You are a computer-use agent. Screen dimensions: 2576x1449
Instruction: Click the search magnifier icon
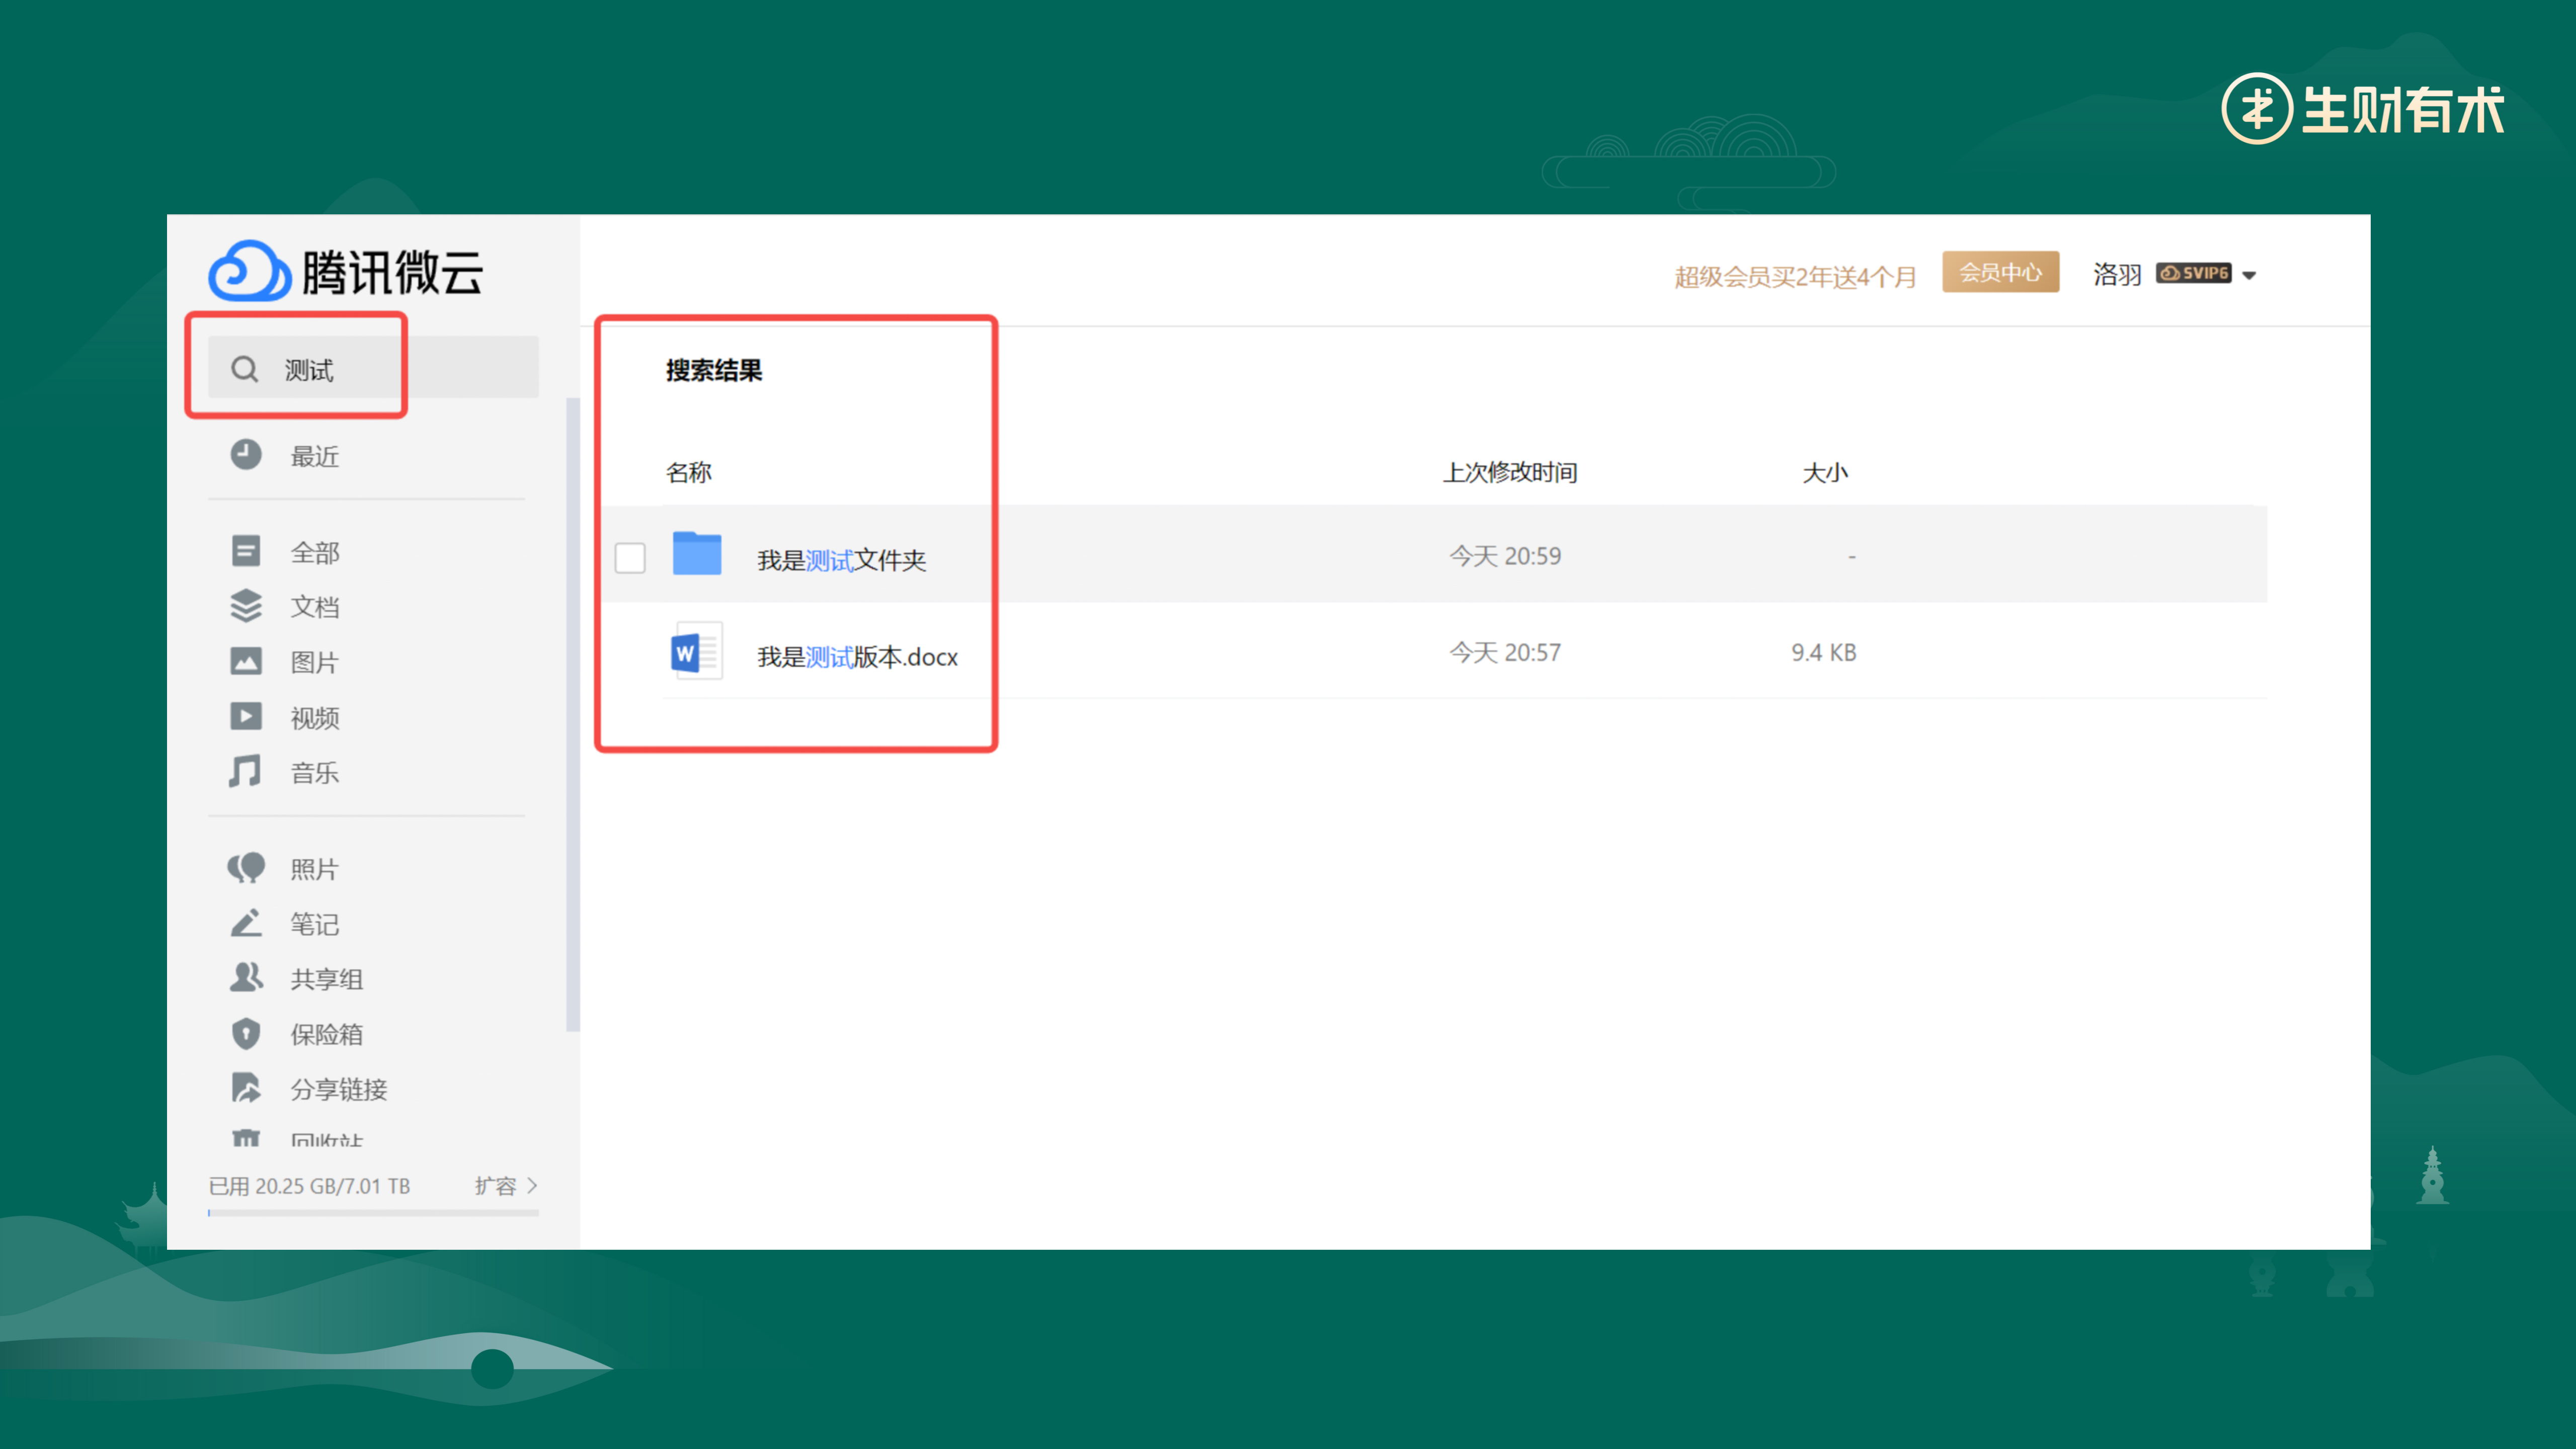click(245, 369)
